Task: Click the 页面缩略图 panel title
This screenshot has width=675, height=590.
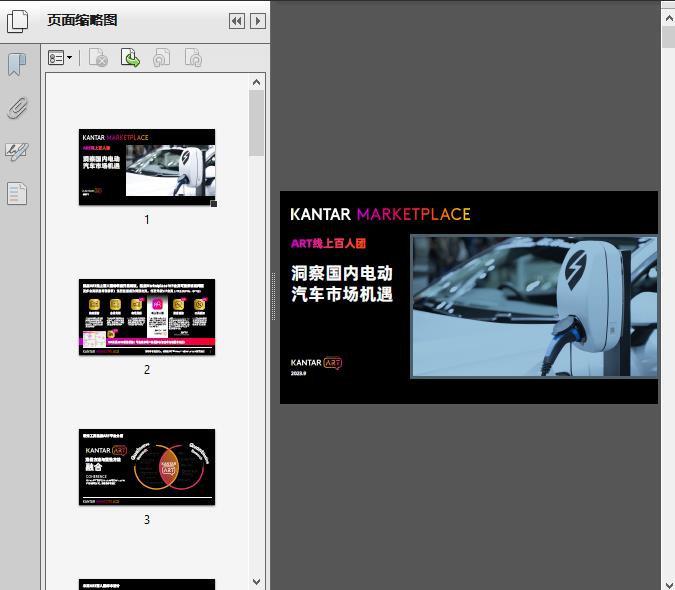Action: tap(82, 20)
